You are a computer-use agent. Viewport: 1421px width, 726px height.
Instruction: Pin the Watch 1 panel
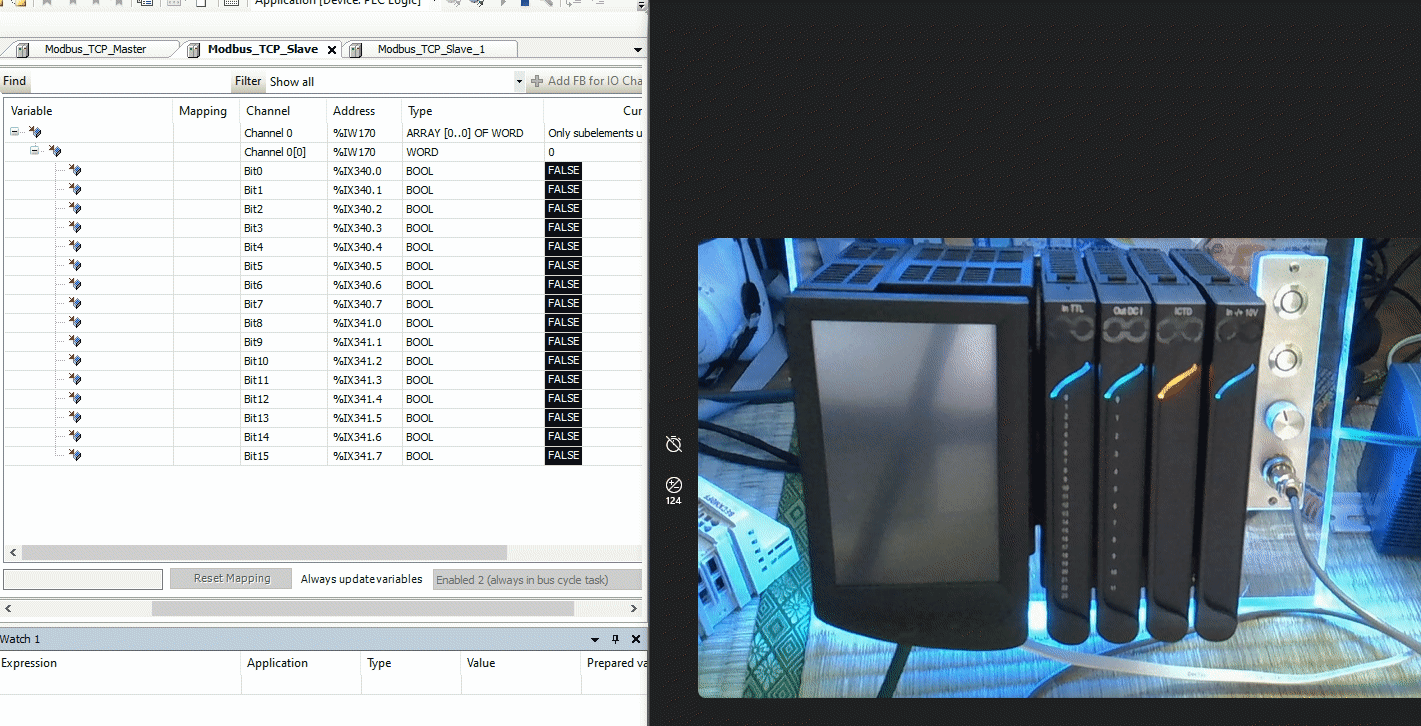(x=615, y=639)
